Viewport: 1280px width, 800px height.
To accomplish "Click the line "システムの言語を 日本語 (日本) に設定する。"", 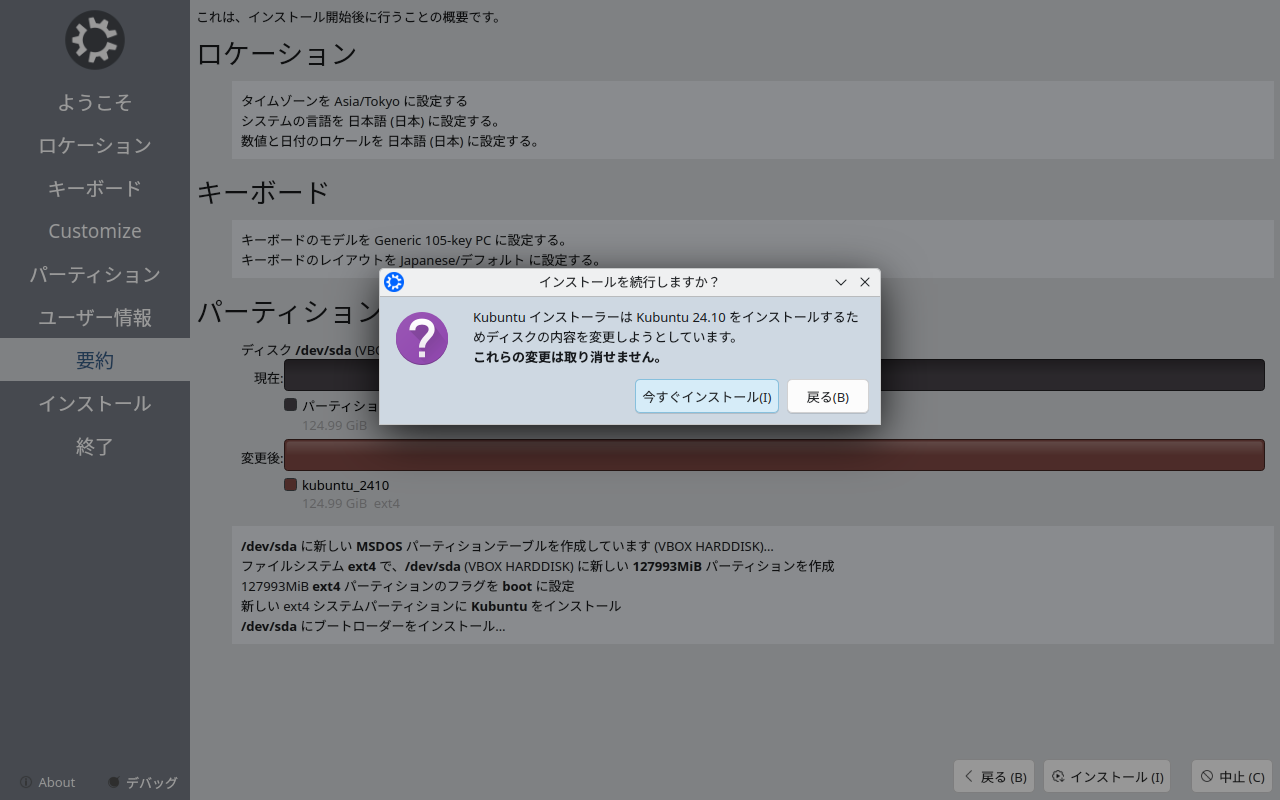I will 371,121.
